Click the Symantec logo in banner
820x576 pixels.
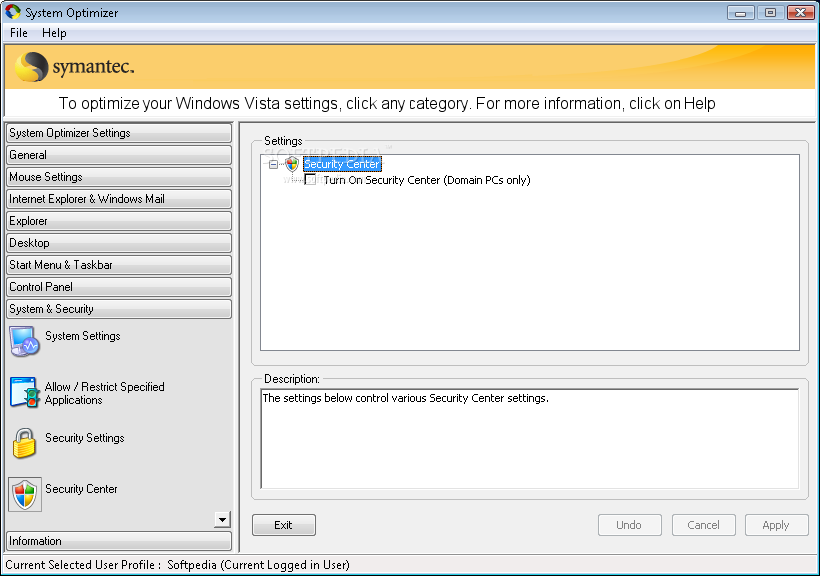click(74, 66)
